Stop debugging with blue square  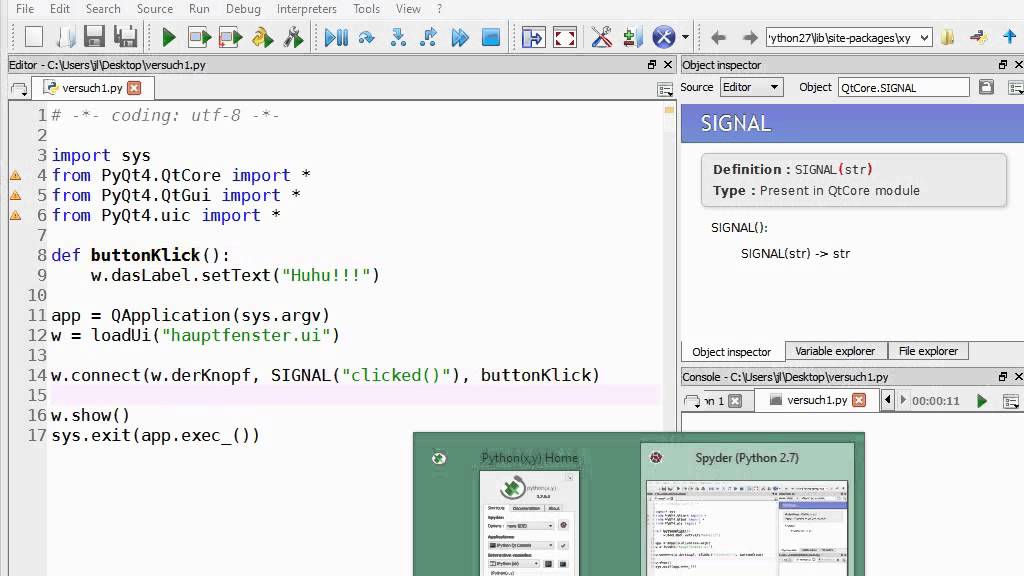(x=490, y=37)
